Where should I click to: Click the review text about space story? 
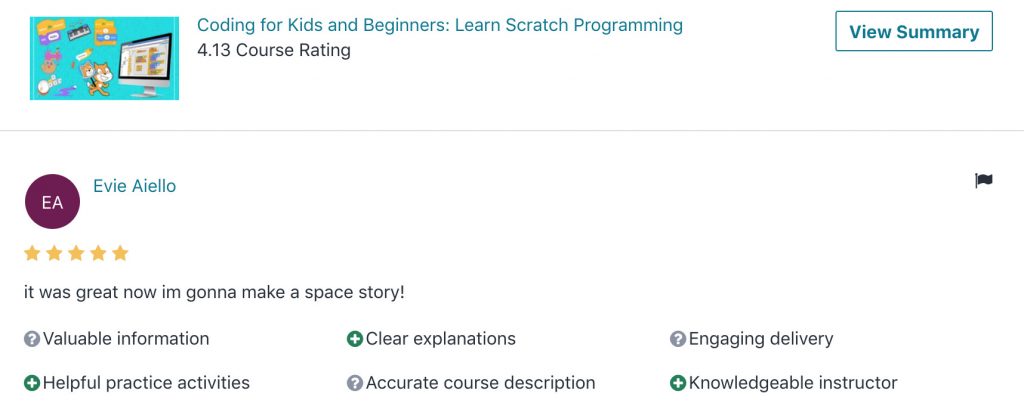[214, 293]
